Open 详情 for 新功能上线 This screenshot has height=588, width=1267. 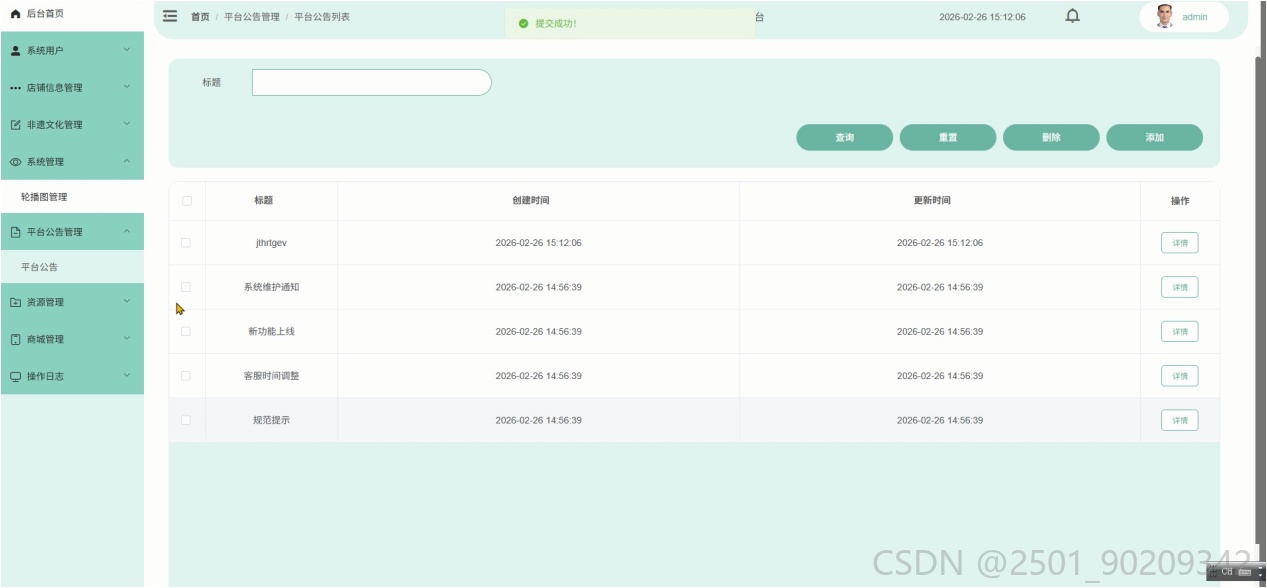tap(1180, 332)
